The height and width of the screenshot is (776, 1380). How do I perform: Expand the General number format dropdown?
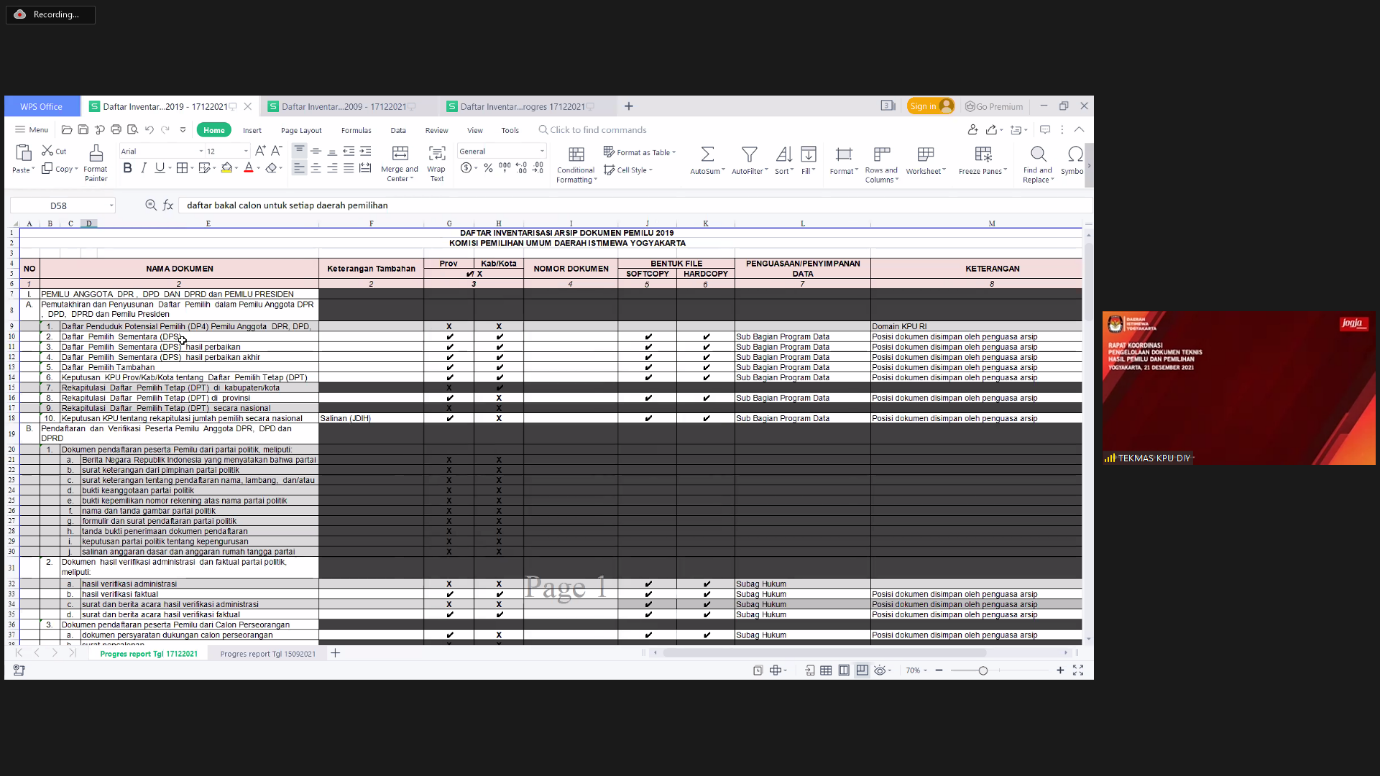tap(502, 151)
